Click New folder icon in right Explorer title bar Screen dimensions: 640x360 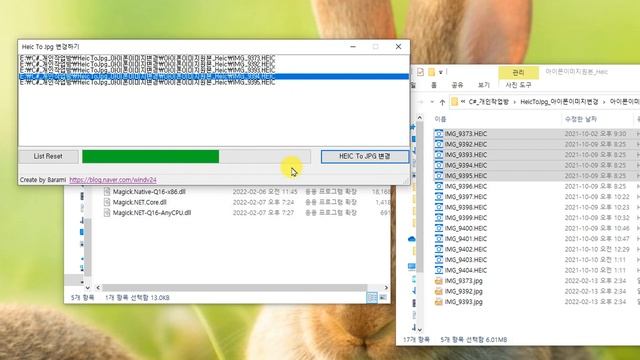(x=431, y=72)
